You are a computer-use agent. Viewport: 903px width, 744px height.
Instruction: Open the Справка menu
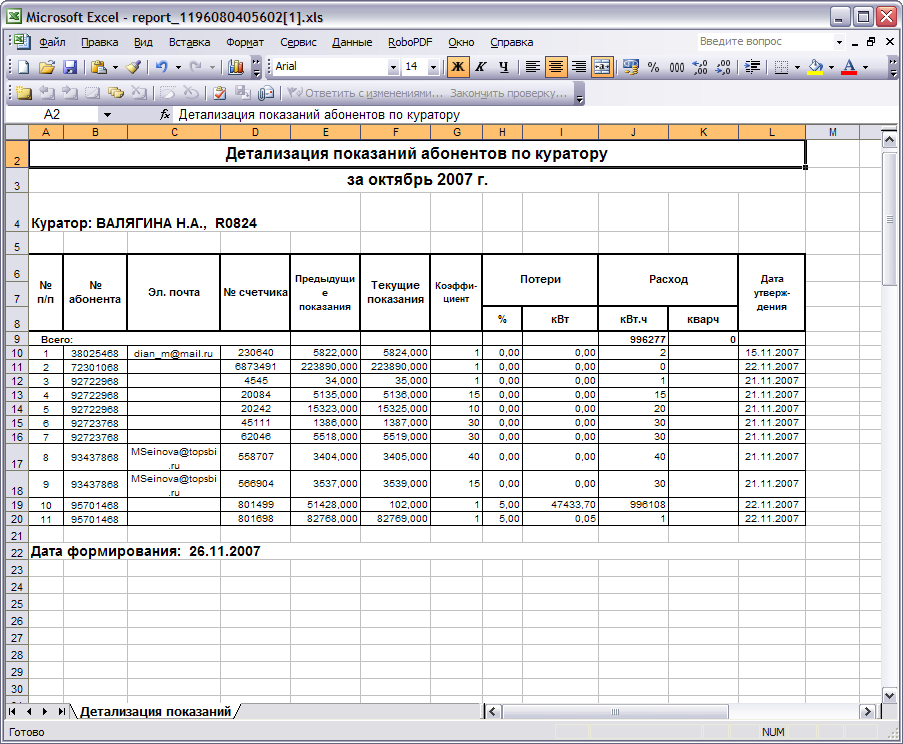click(511, 42)
